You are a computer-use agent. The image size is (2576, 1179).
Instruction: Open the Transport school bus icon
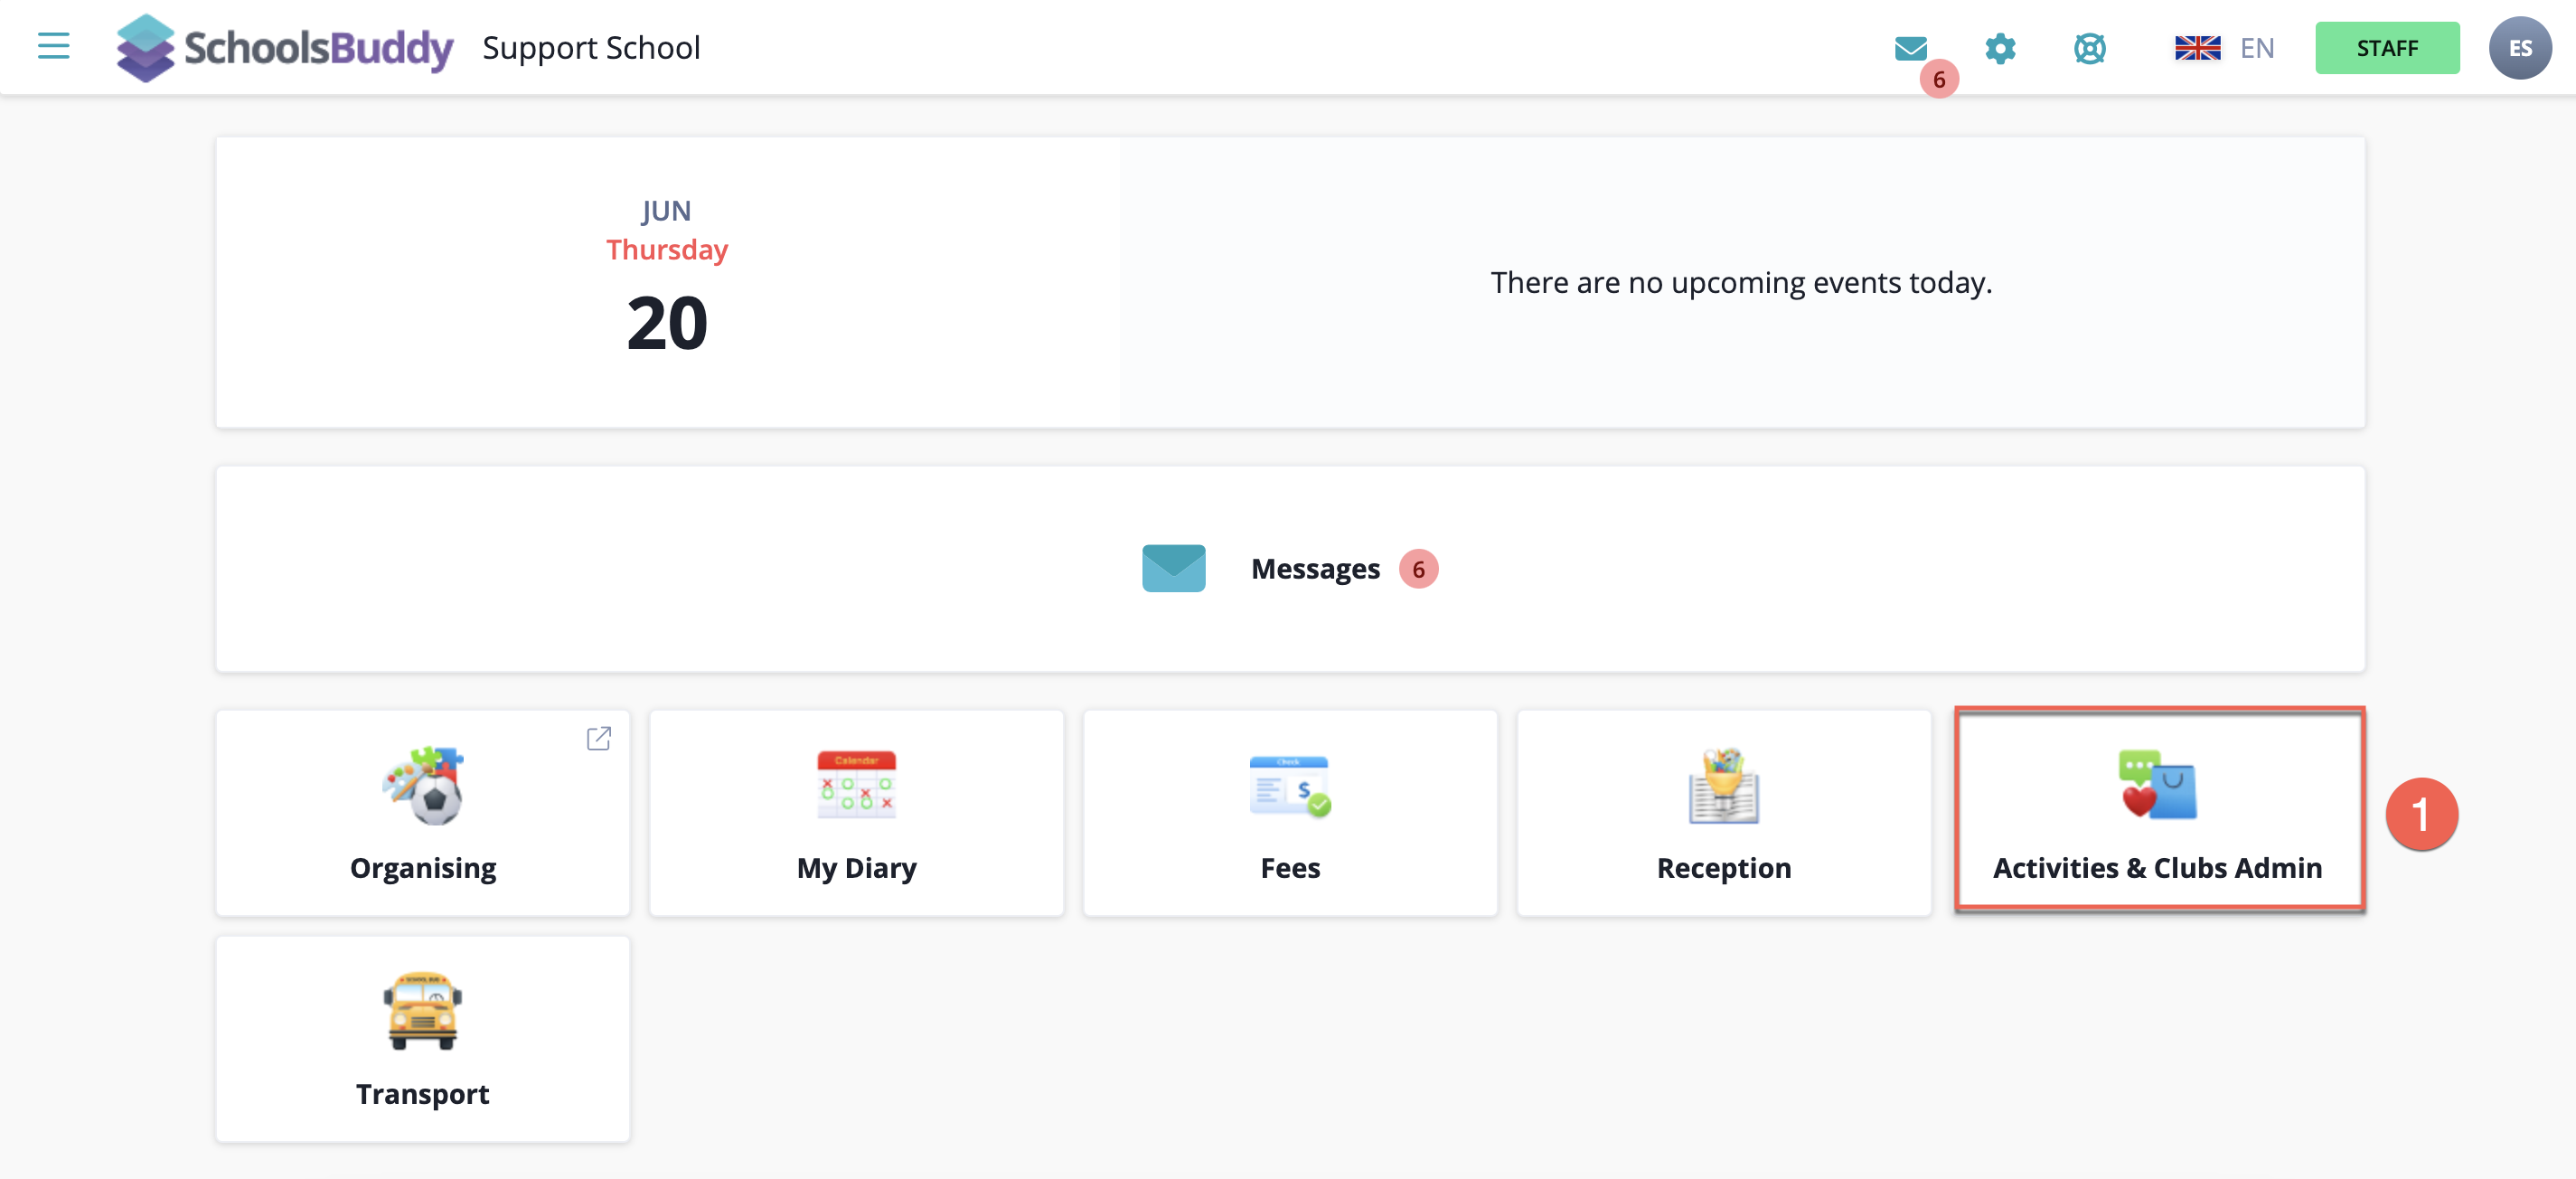pos(423,1010)
